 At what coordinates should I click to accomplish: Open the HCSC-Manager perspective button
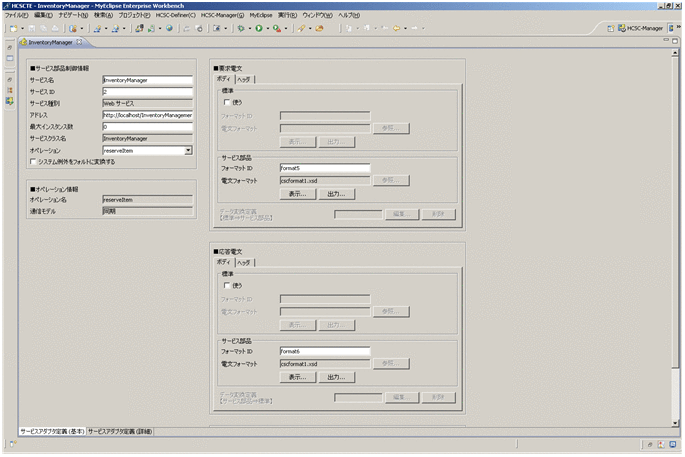click(x=640, y=28)
